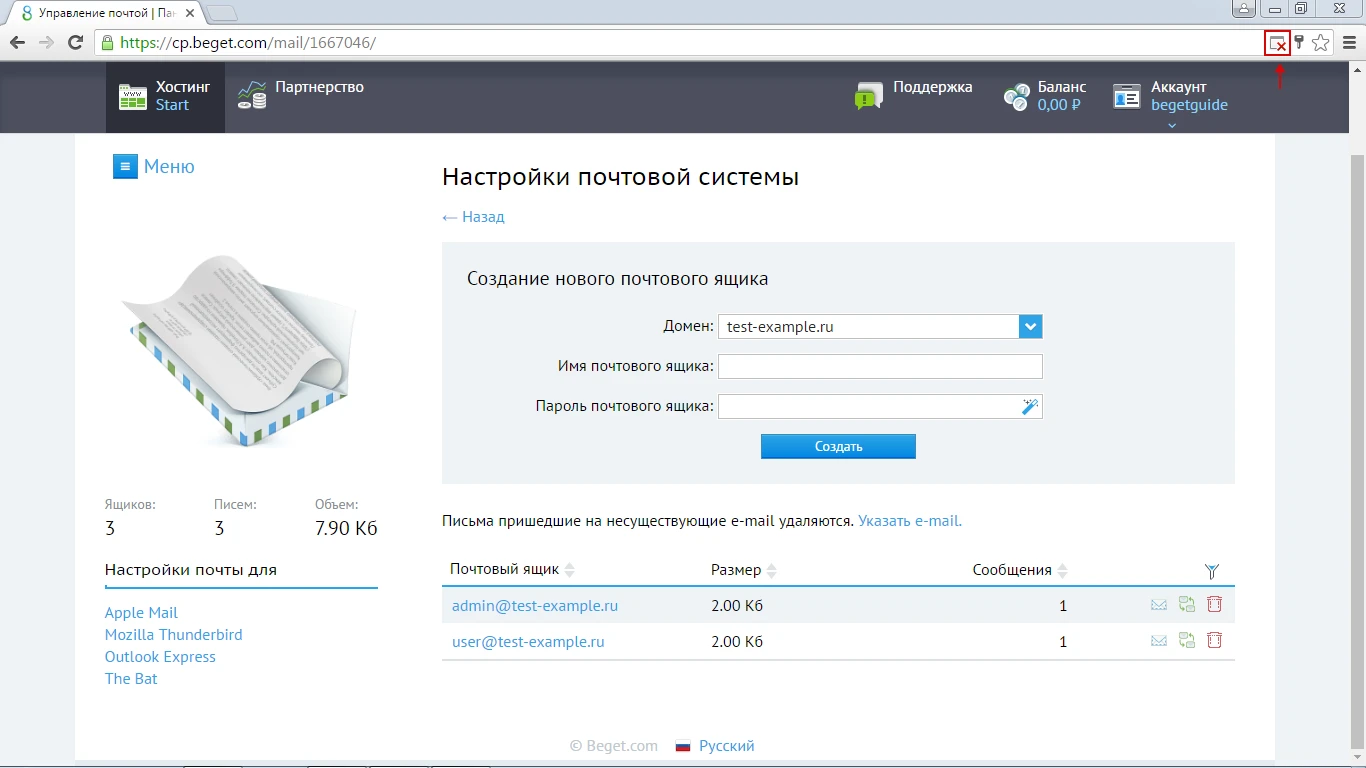Screen dimensions: 1366x768
Task: Open the blue Меню sidebar icon
Action: (125, 166)
